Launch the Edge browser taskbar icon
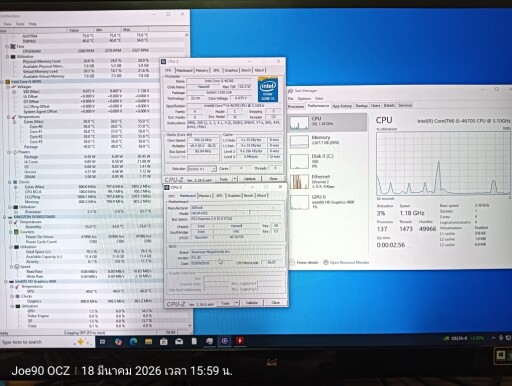 coord(133,341)
